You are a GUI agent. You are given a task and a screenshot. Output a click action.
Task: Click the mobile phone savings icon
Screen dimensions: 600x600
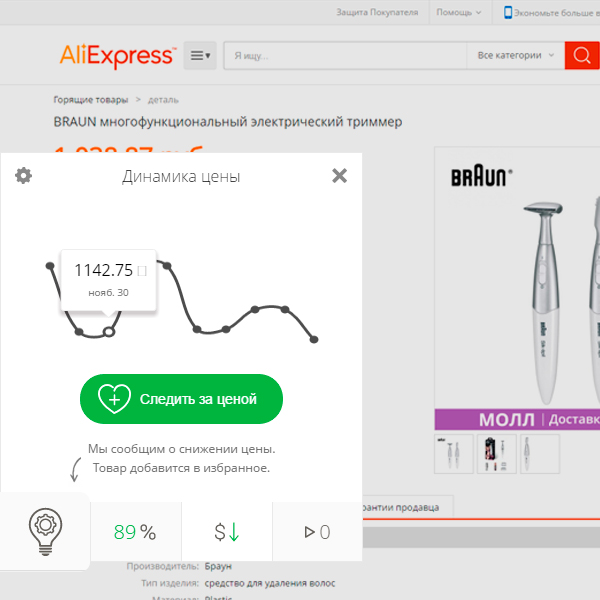[508, 12]
